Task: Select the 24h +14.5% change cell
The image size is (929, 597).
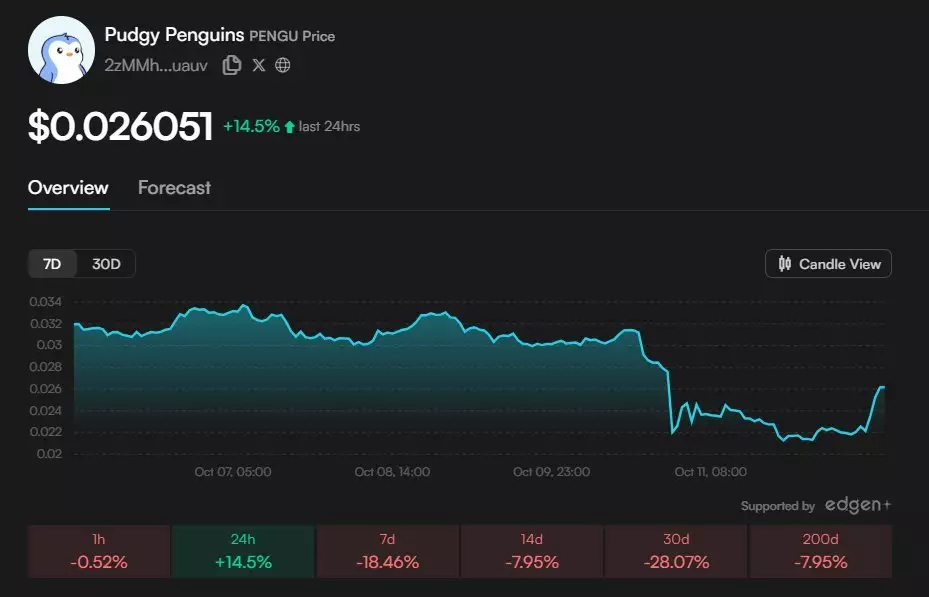Action: (x=243, y=551)
